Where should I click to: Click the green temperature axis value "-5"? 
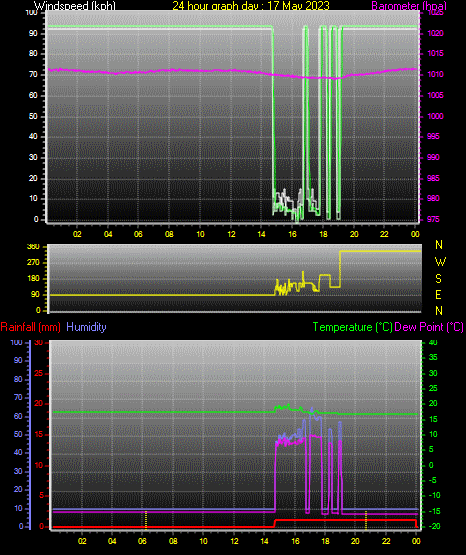pos(432,480)
